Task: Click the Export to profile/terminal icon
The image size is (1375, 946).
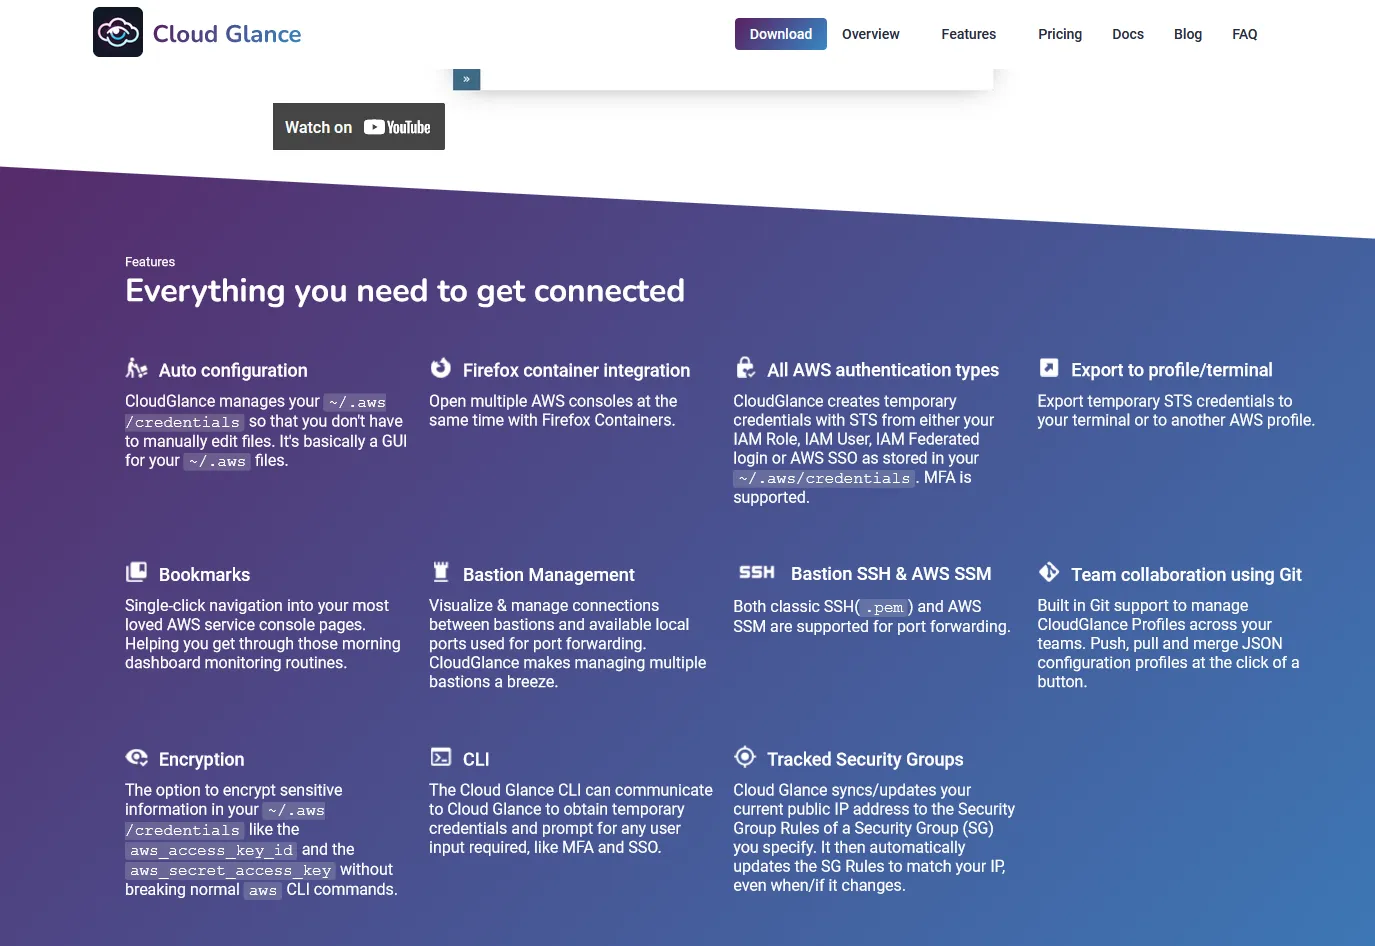Action: (x=1049, y=368)
